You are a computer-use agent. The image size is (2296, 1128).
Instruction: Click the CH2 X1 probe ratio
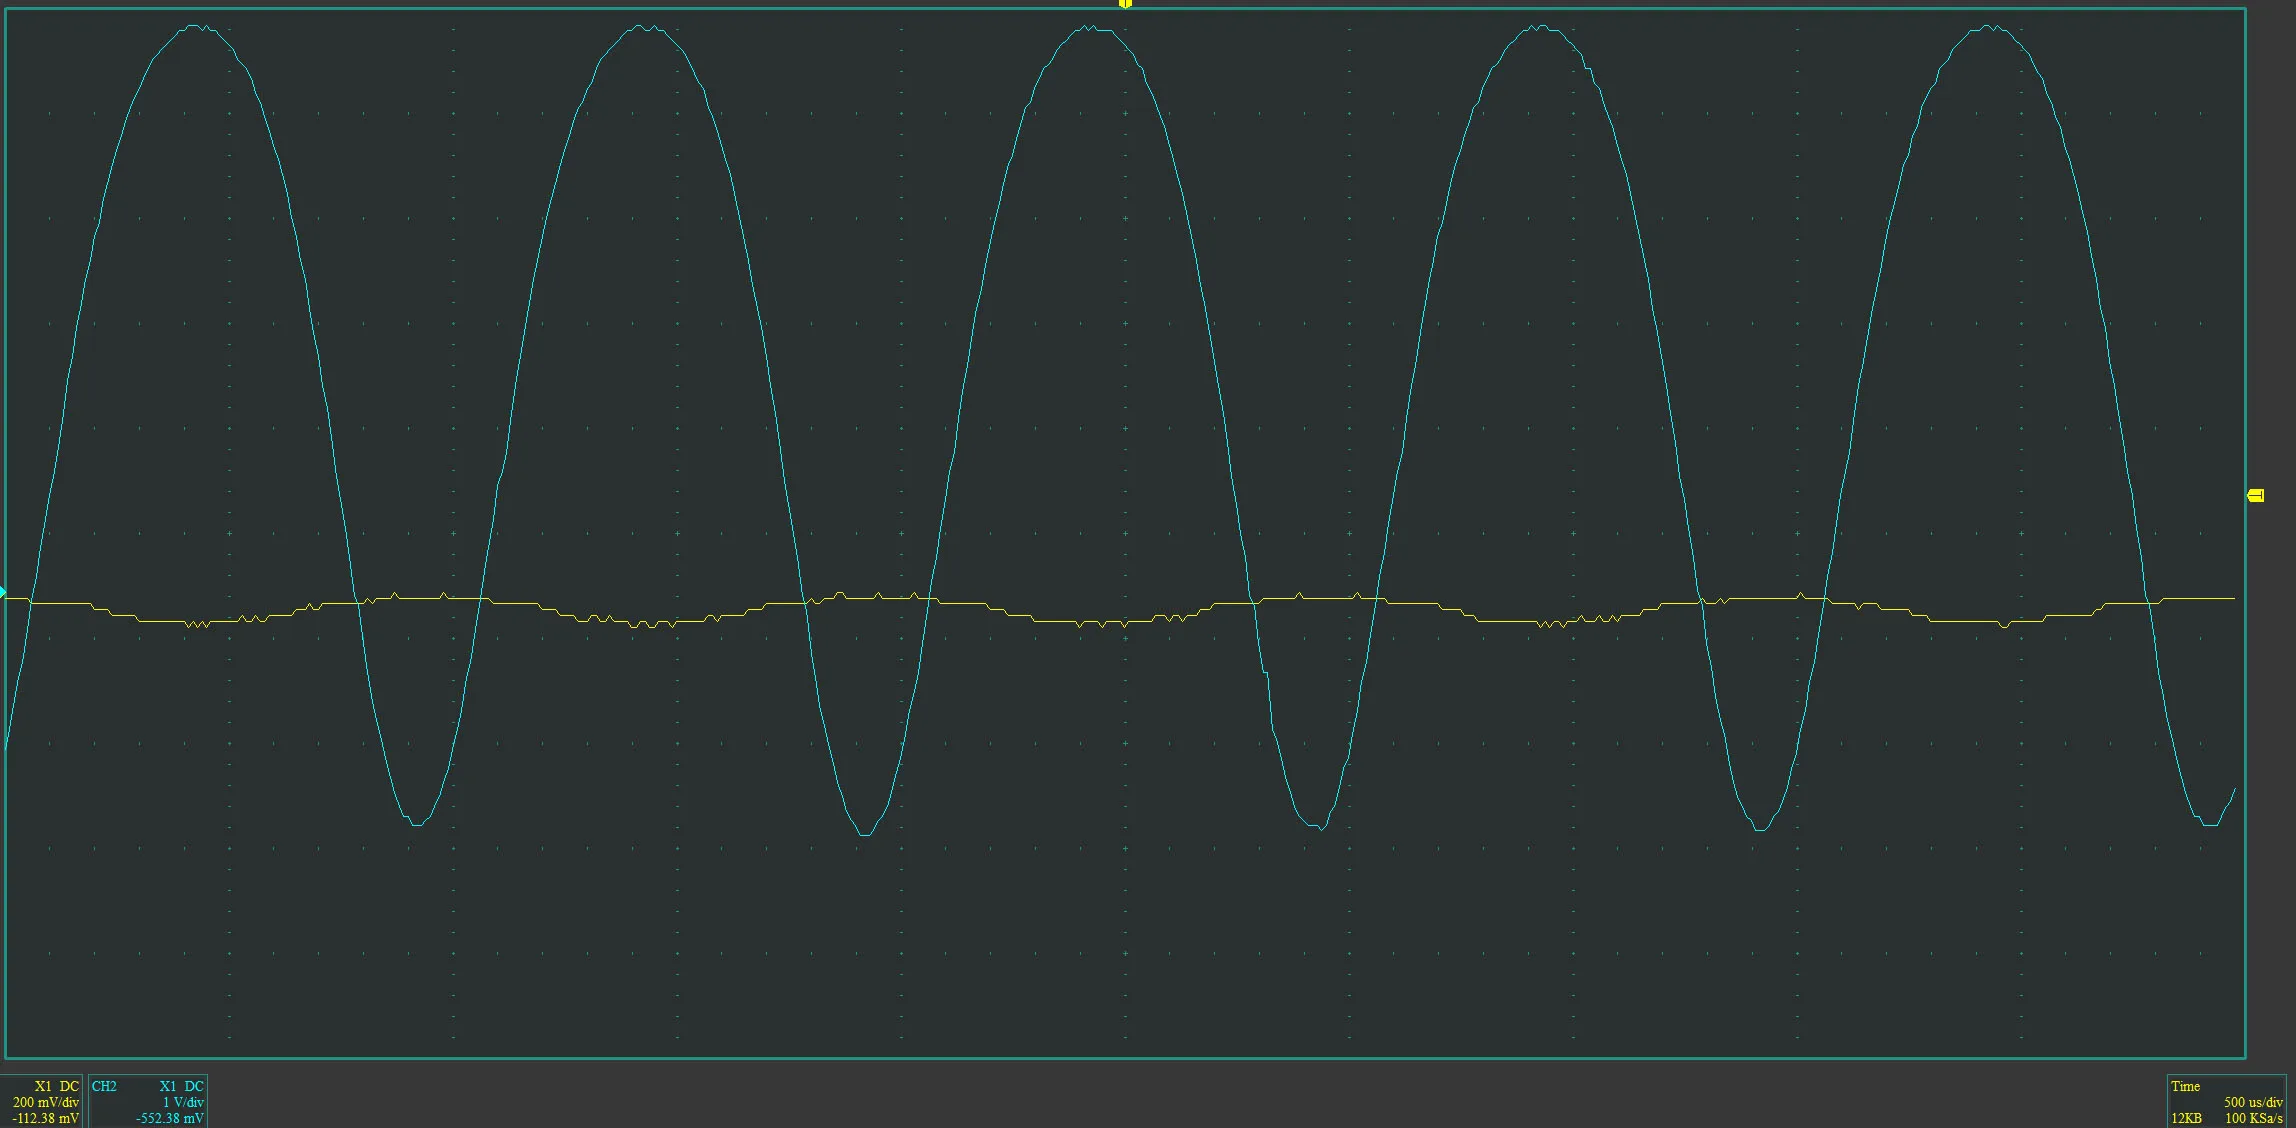[x=168, y=1086]
